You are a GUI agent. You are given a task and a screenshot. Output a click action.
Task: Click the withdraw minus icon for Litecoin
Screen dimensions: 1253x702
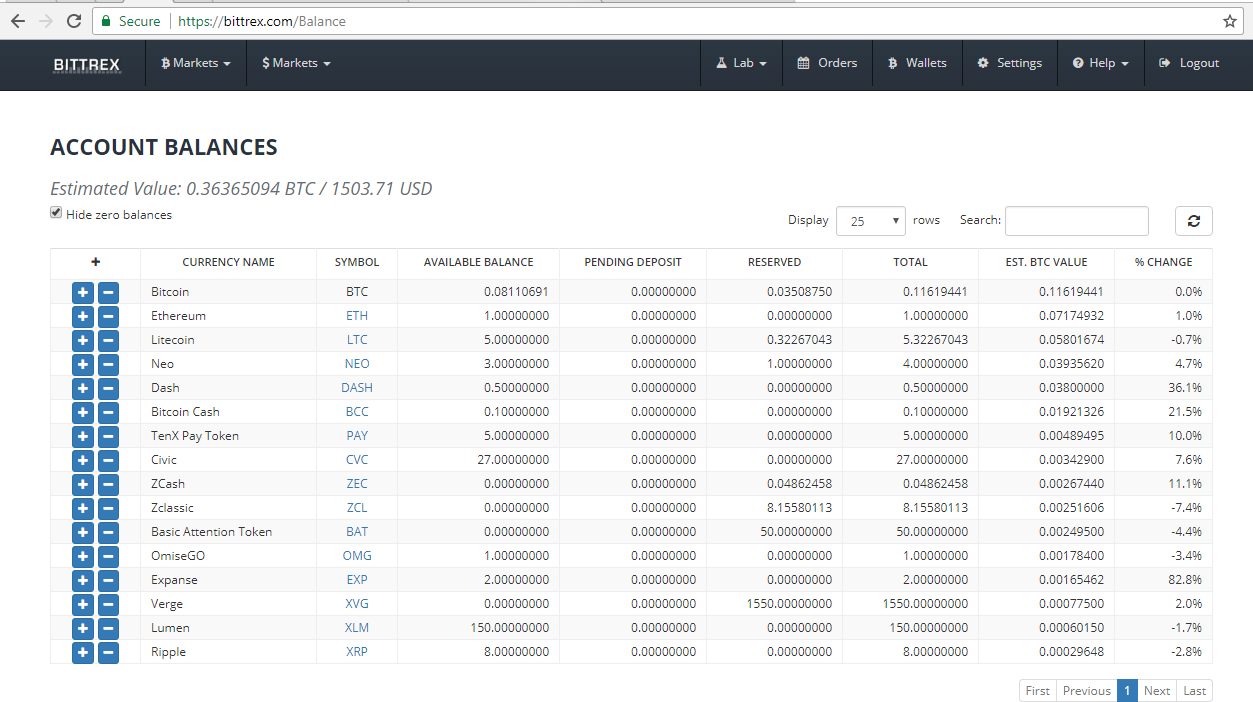pyautogui.click(x=108, y=340)
